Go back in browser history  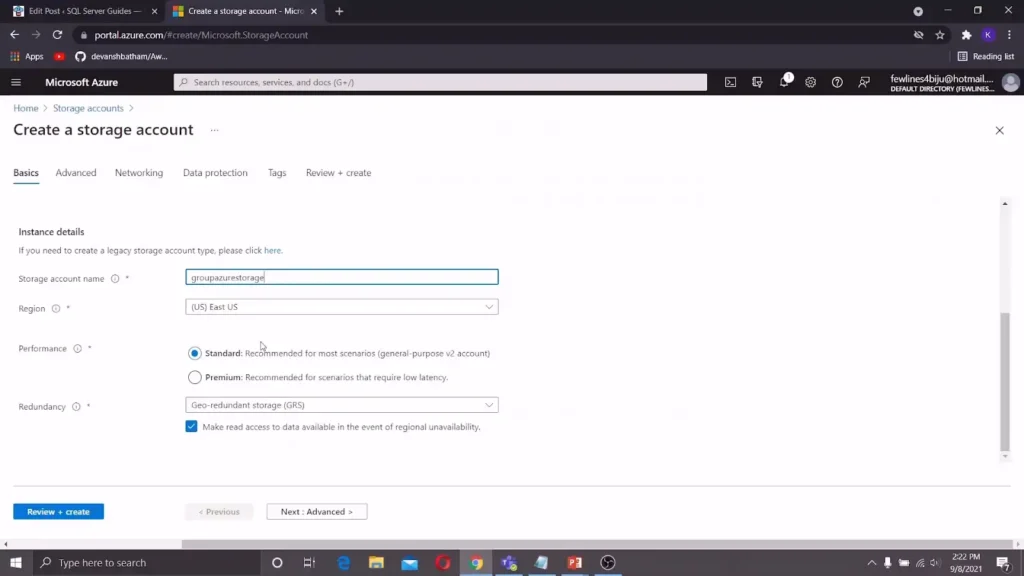point(14,35)
